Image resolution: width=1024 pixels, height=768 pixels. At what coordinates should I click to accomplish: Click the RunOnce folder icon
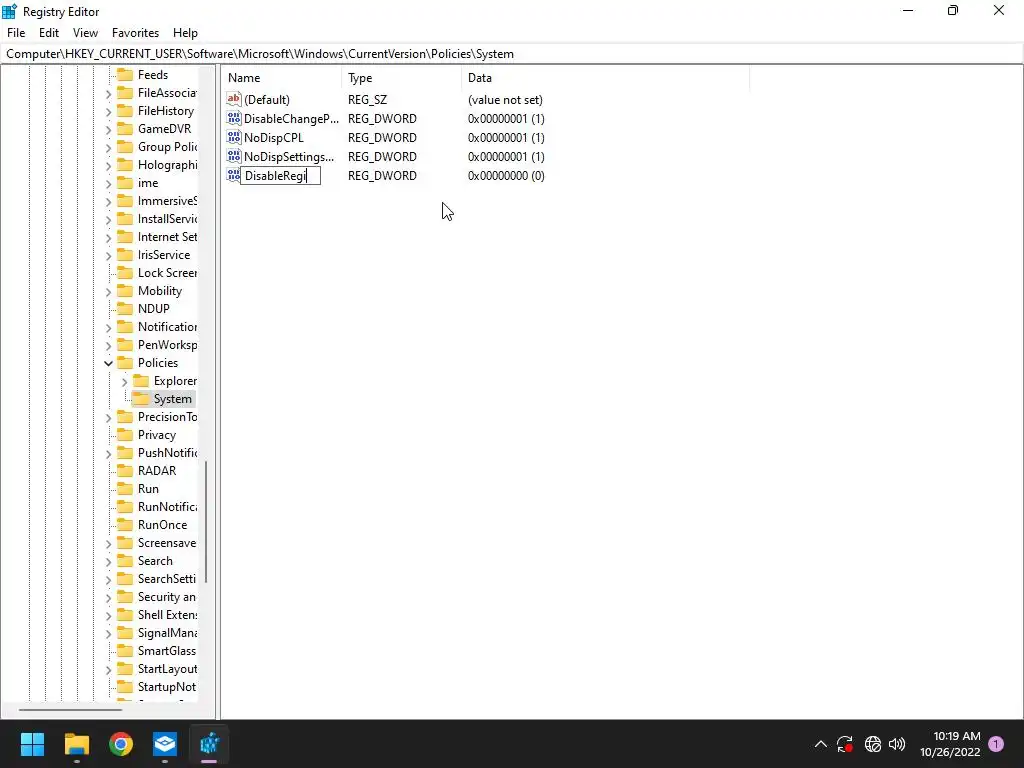pos(125,524)
